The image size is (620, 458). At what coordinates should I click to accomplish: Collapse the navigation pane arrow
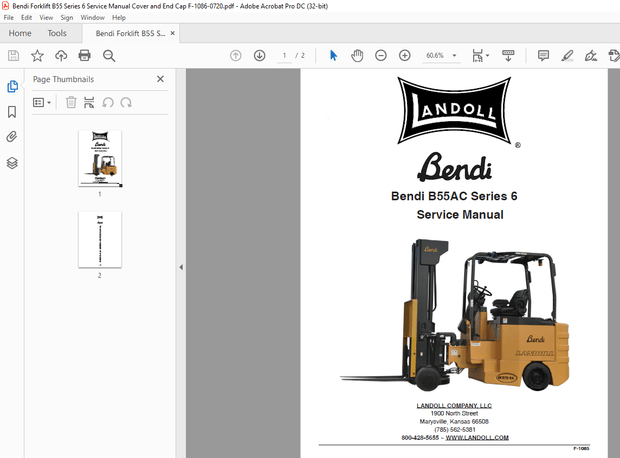[181, 267]
